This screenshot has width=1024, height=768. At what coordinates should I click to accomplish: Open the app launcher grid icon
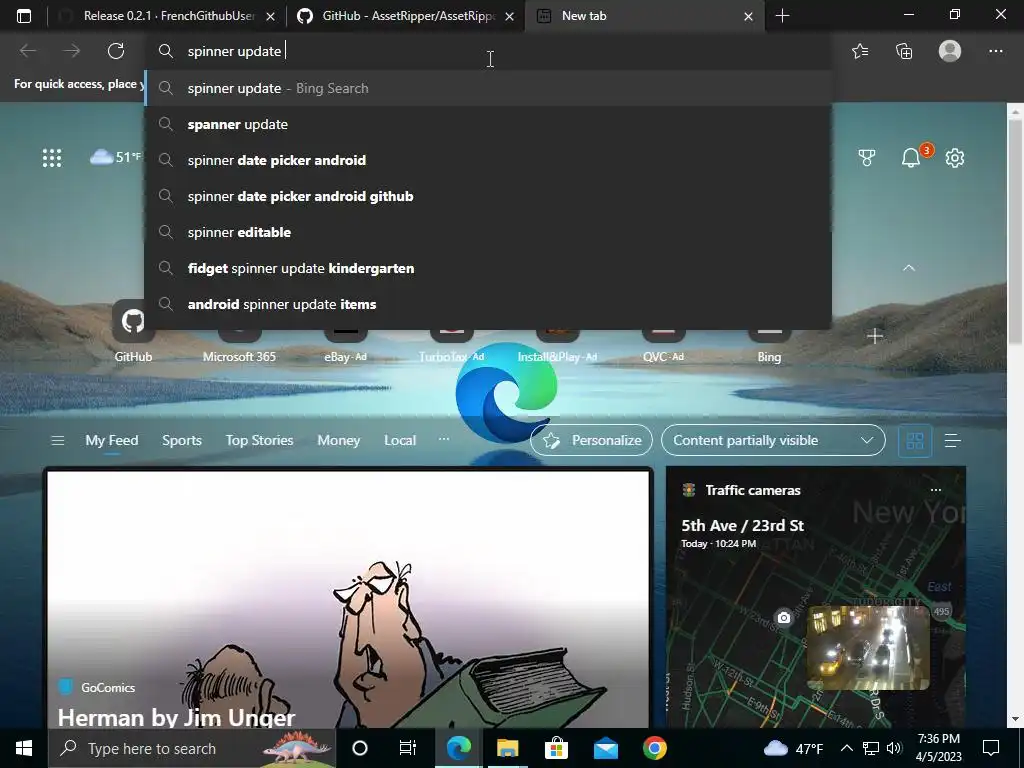(52, 157)
